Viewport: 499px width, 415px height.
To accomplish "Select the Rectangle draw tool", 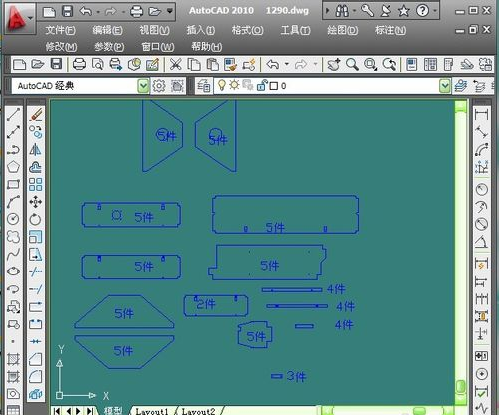I will coord(13,184).
